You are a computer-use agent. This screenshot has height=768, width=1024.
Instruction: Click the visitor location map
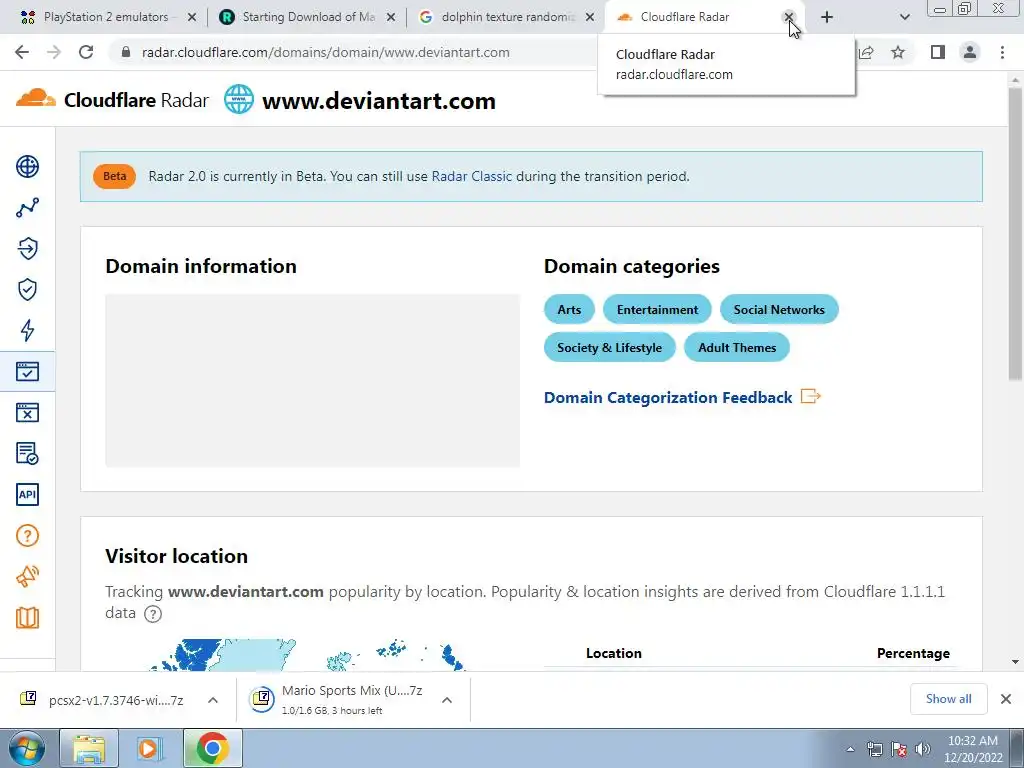307,654
